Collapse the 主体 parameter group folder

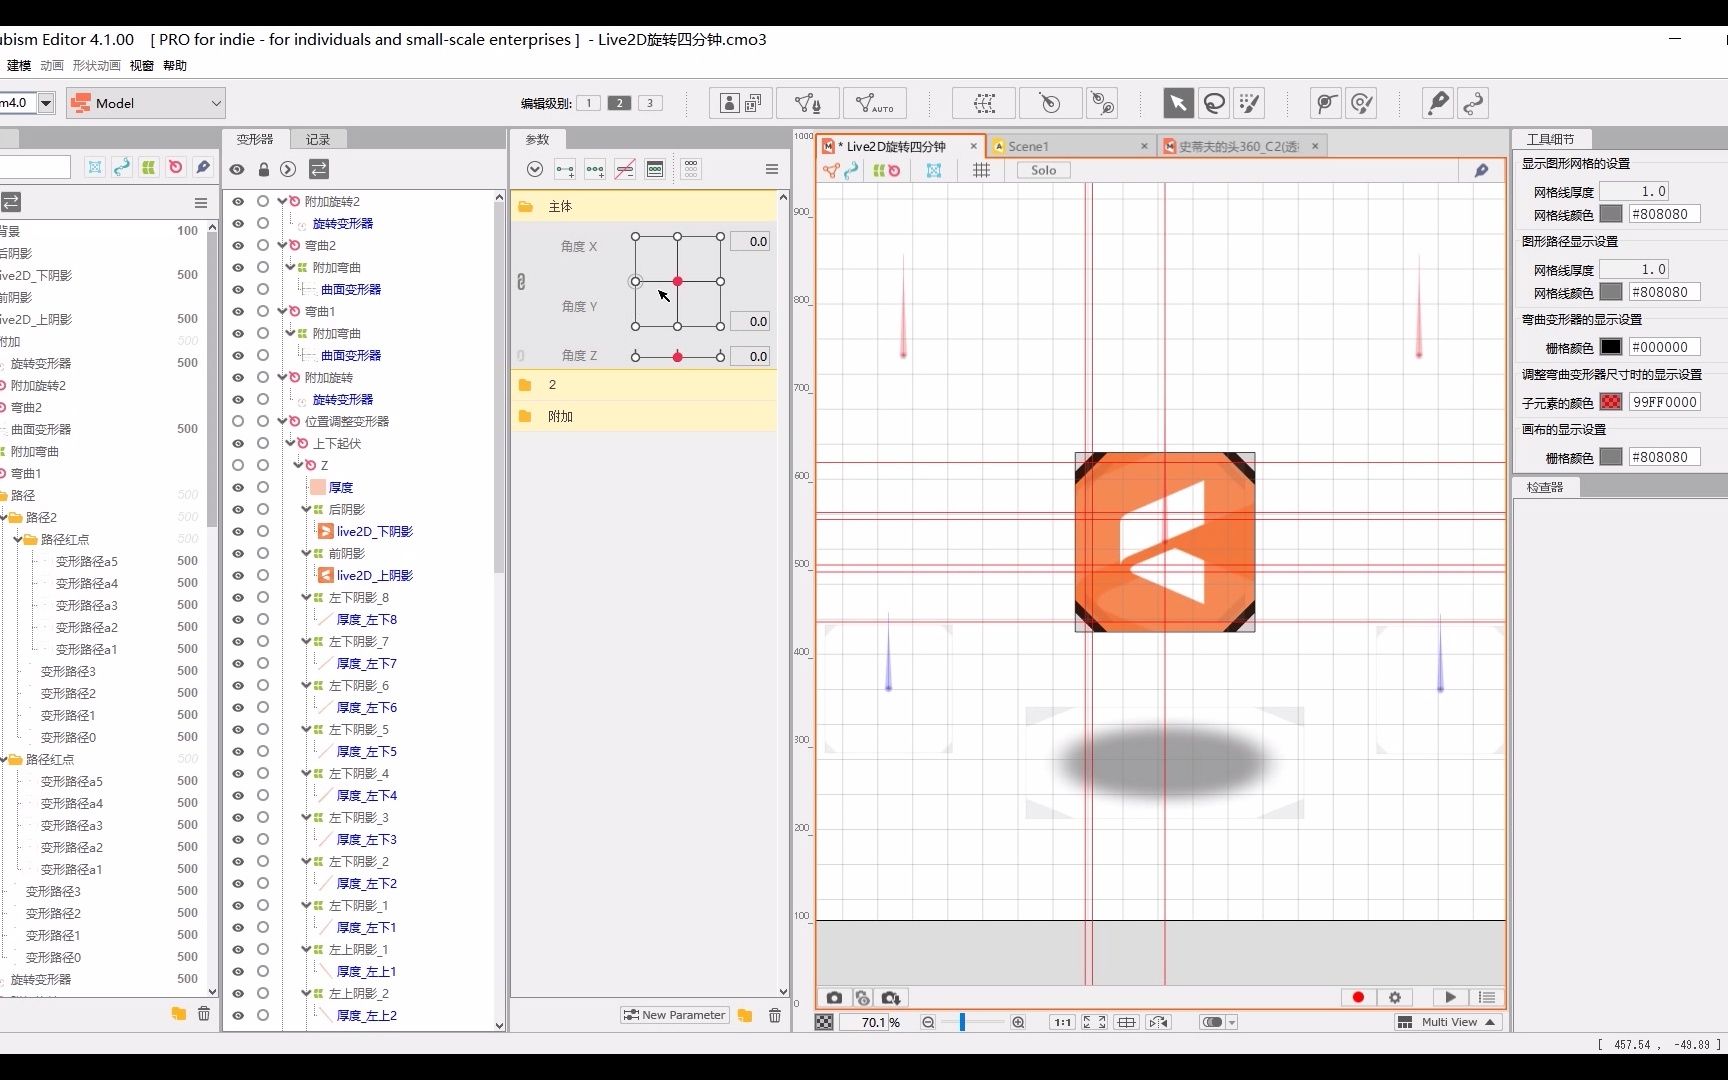[x=525, y=206]
